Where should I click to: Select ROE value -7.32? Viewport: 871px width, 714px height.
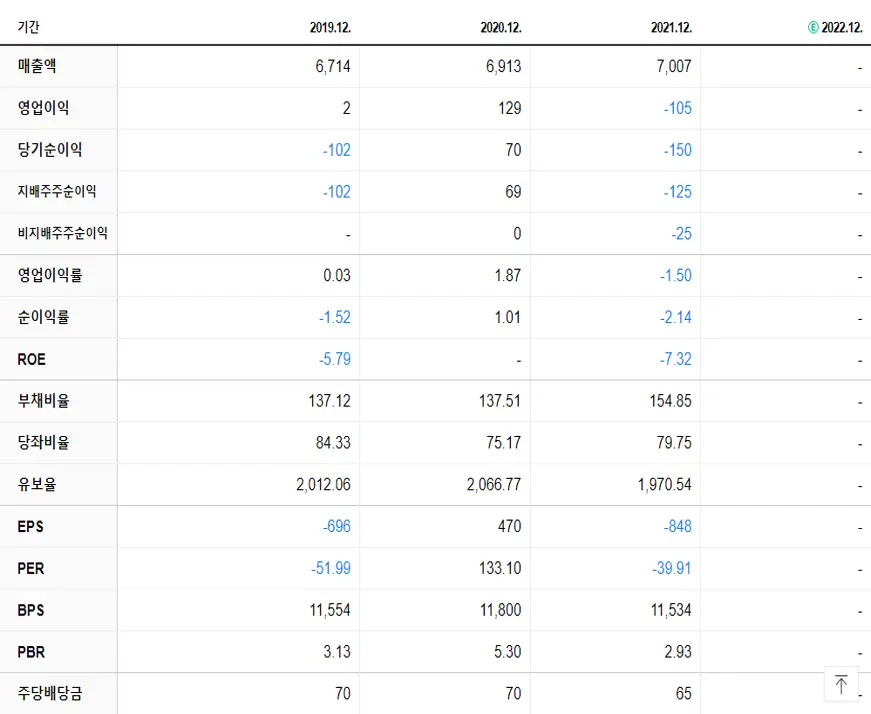point(676,359)
